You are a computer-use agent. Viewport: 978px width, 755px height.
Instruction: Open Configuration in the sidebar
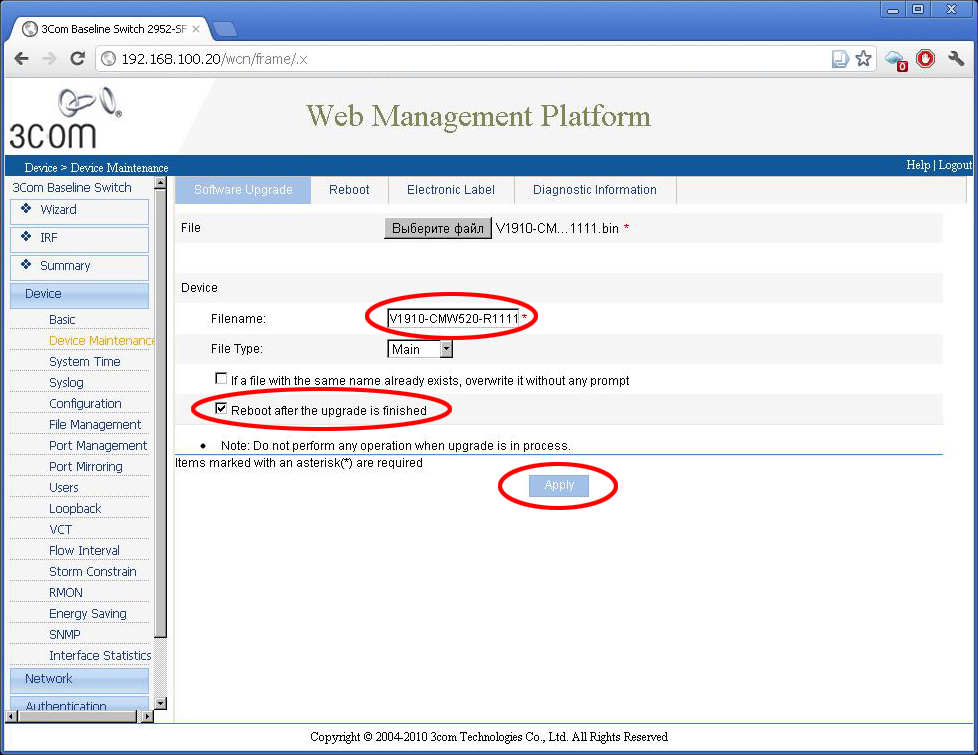click(x=85, y=404)
